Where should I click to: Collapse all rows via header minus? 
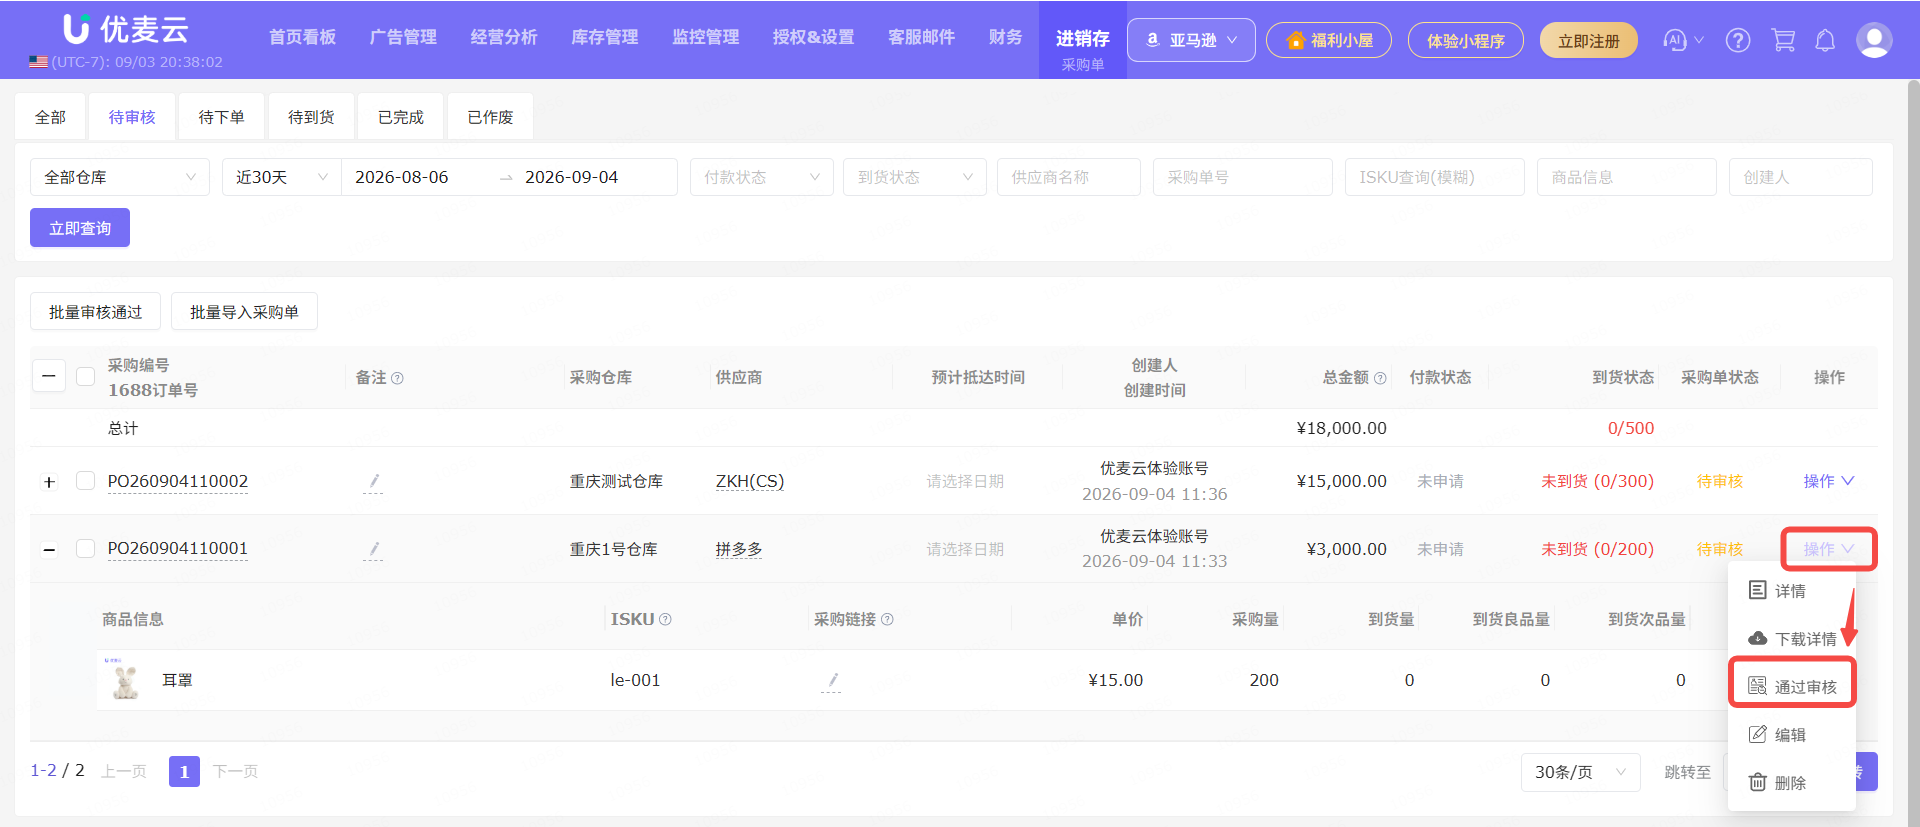point(49,376)
